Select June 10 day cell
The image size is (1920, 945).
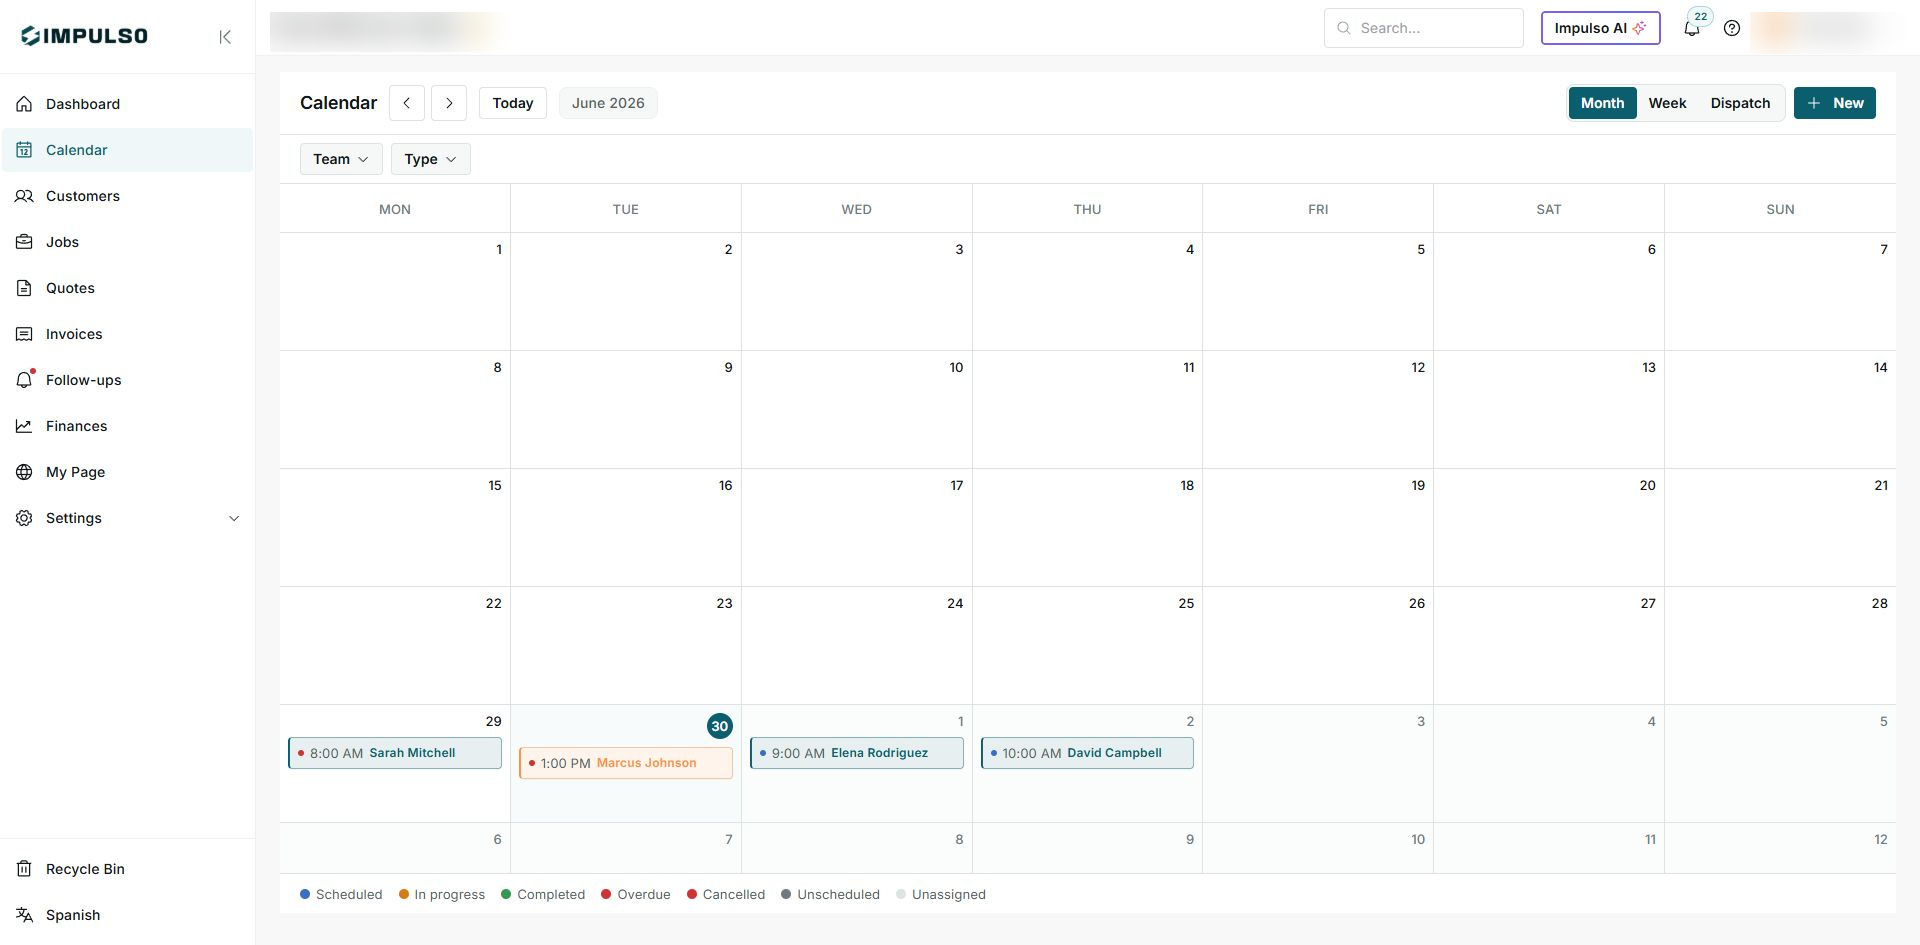(857, 409)
